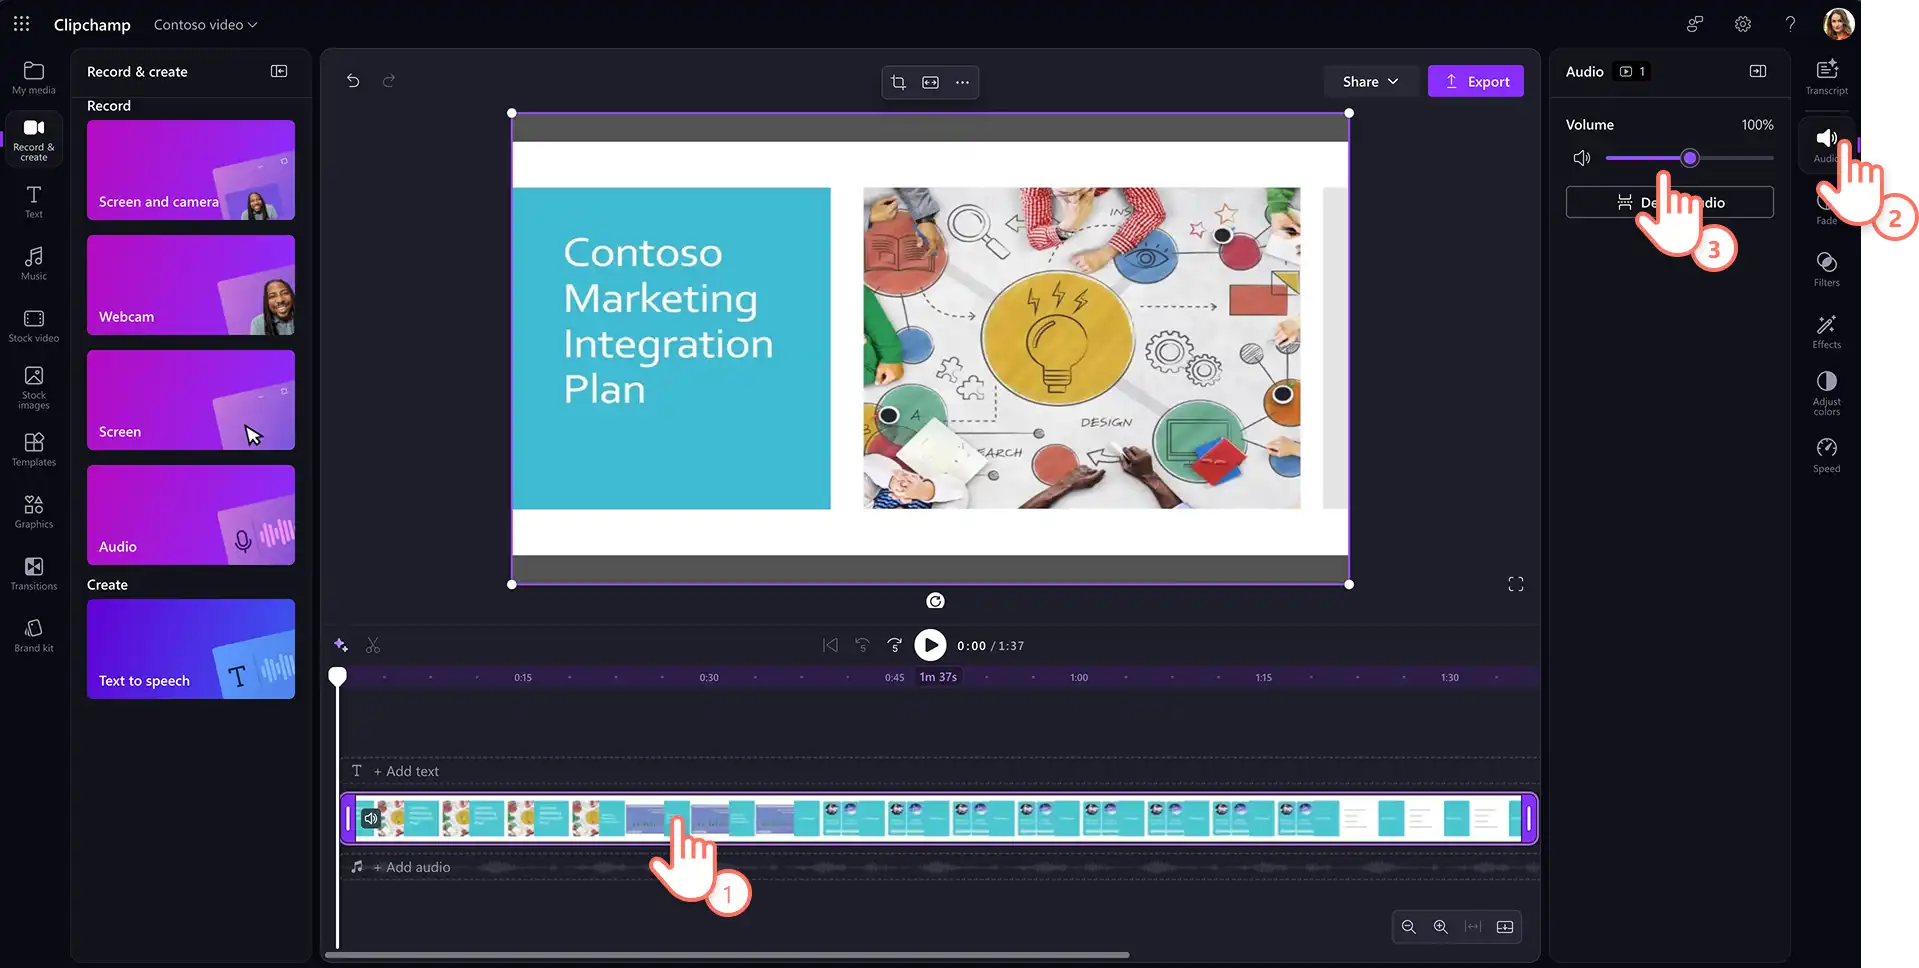Click the rotate handle below preview
The image size is (1919, 968).
pos(935,600)
